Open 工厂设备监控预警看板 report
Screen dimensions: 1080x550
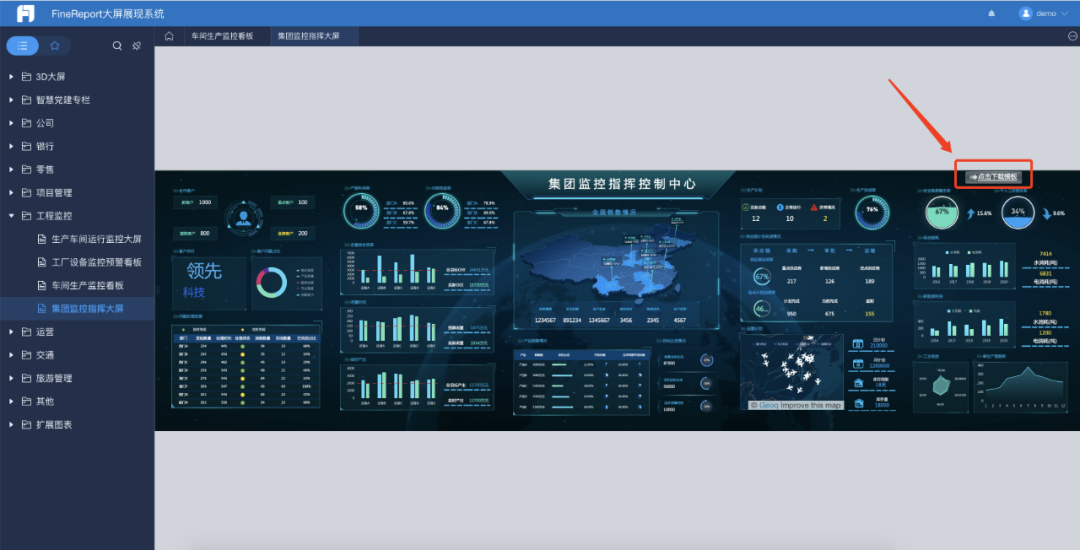(96, 262)
